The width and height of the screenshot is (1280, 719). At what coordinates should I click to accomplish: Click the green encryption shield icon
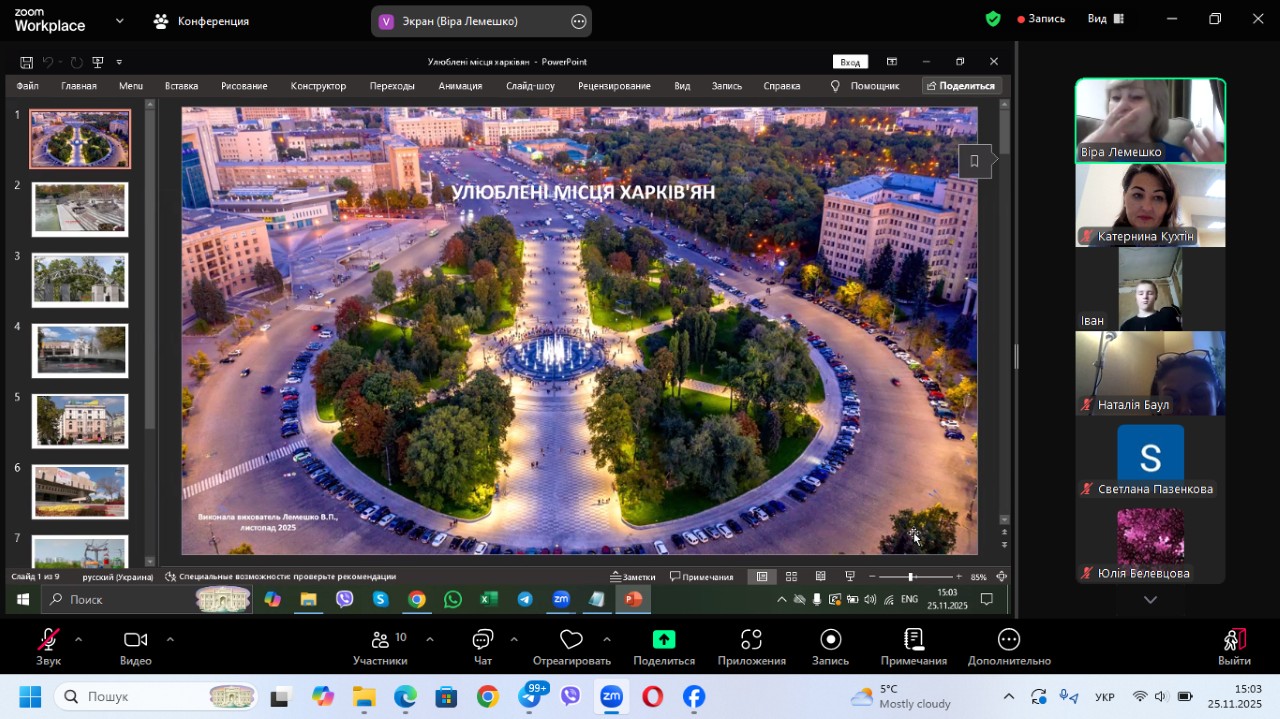(x=992, y=19)
